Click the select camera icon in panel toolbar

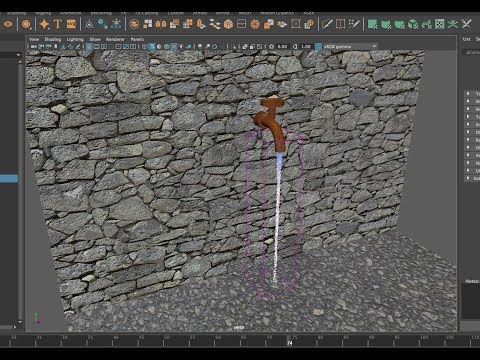tap(33, 47)
